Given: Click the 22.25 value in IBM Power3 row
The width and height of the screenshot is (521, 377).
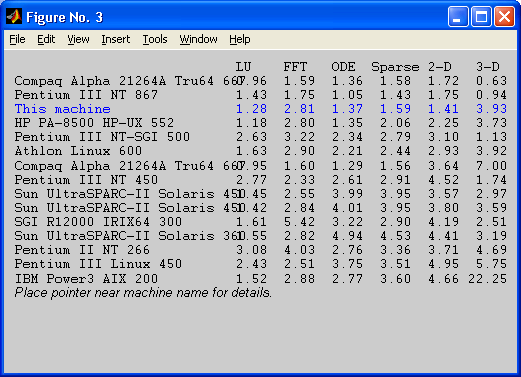Looking at the screenshot, I should tap(487, 278).
